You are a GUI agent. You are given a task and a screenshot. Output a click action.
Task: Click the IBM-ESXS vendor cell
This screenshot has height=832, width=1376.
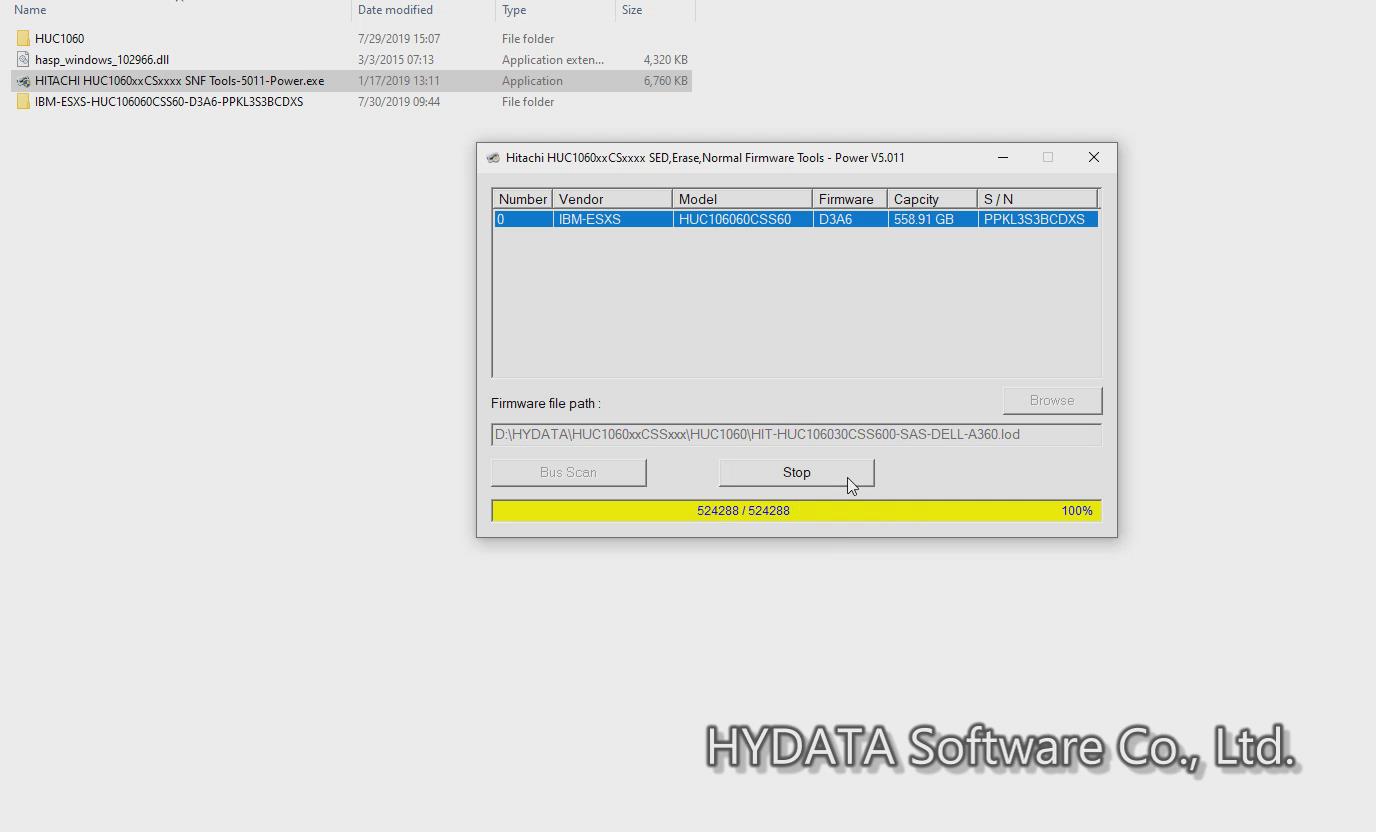[x=612, y=219]
